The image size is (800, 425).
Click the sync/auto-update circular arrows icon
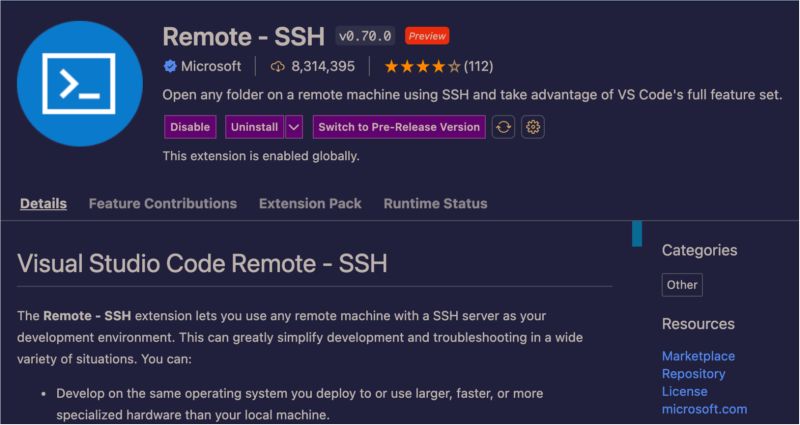[x=503, y=127]
